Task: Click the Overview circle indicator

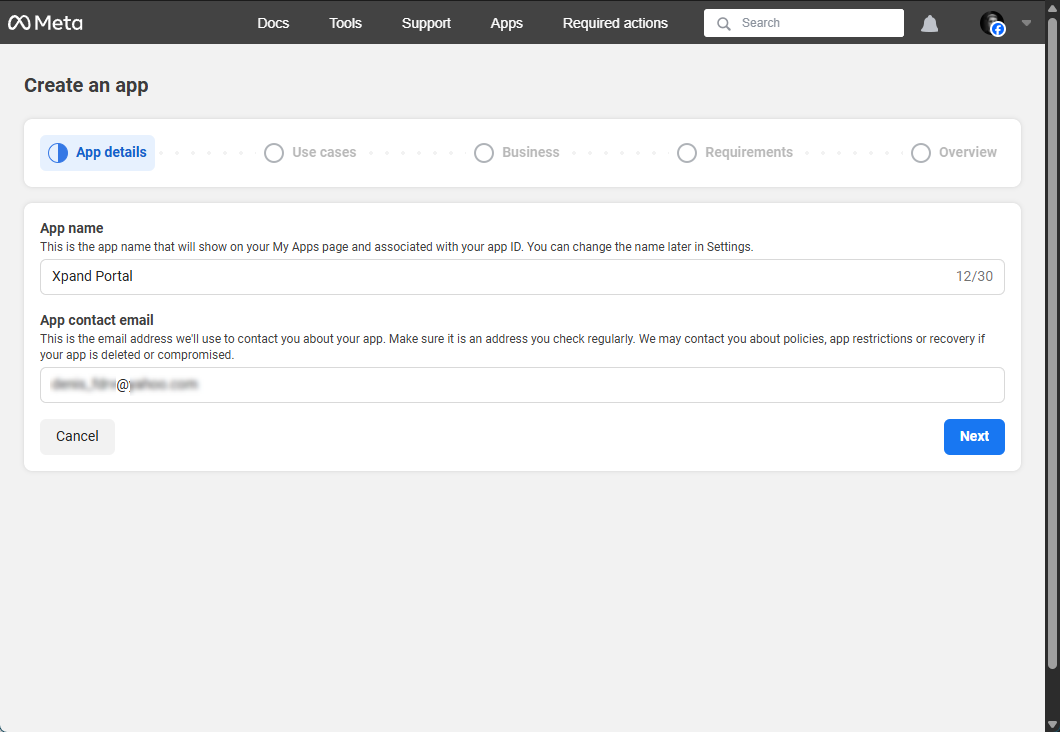Action: coord(921,153)
